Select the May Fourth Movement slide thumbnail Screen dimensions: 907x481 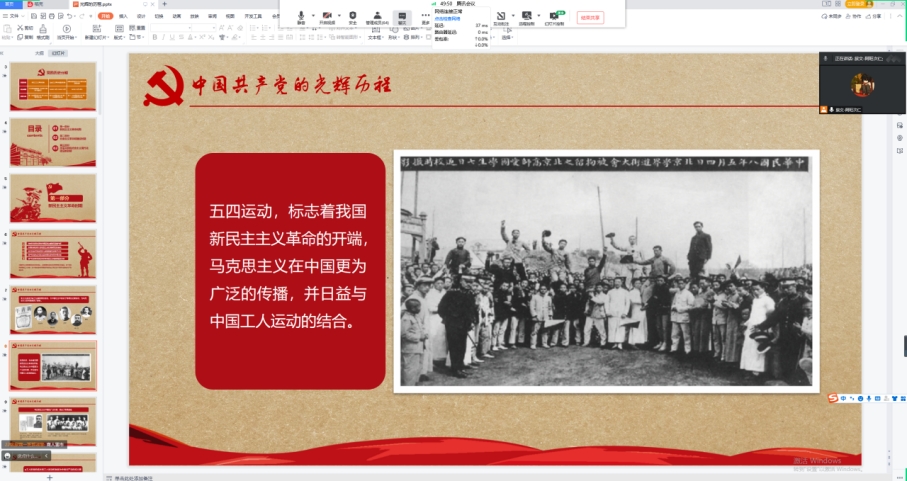(53, 365)
